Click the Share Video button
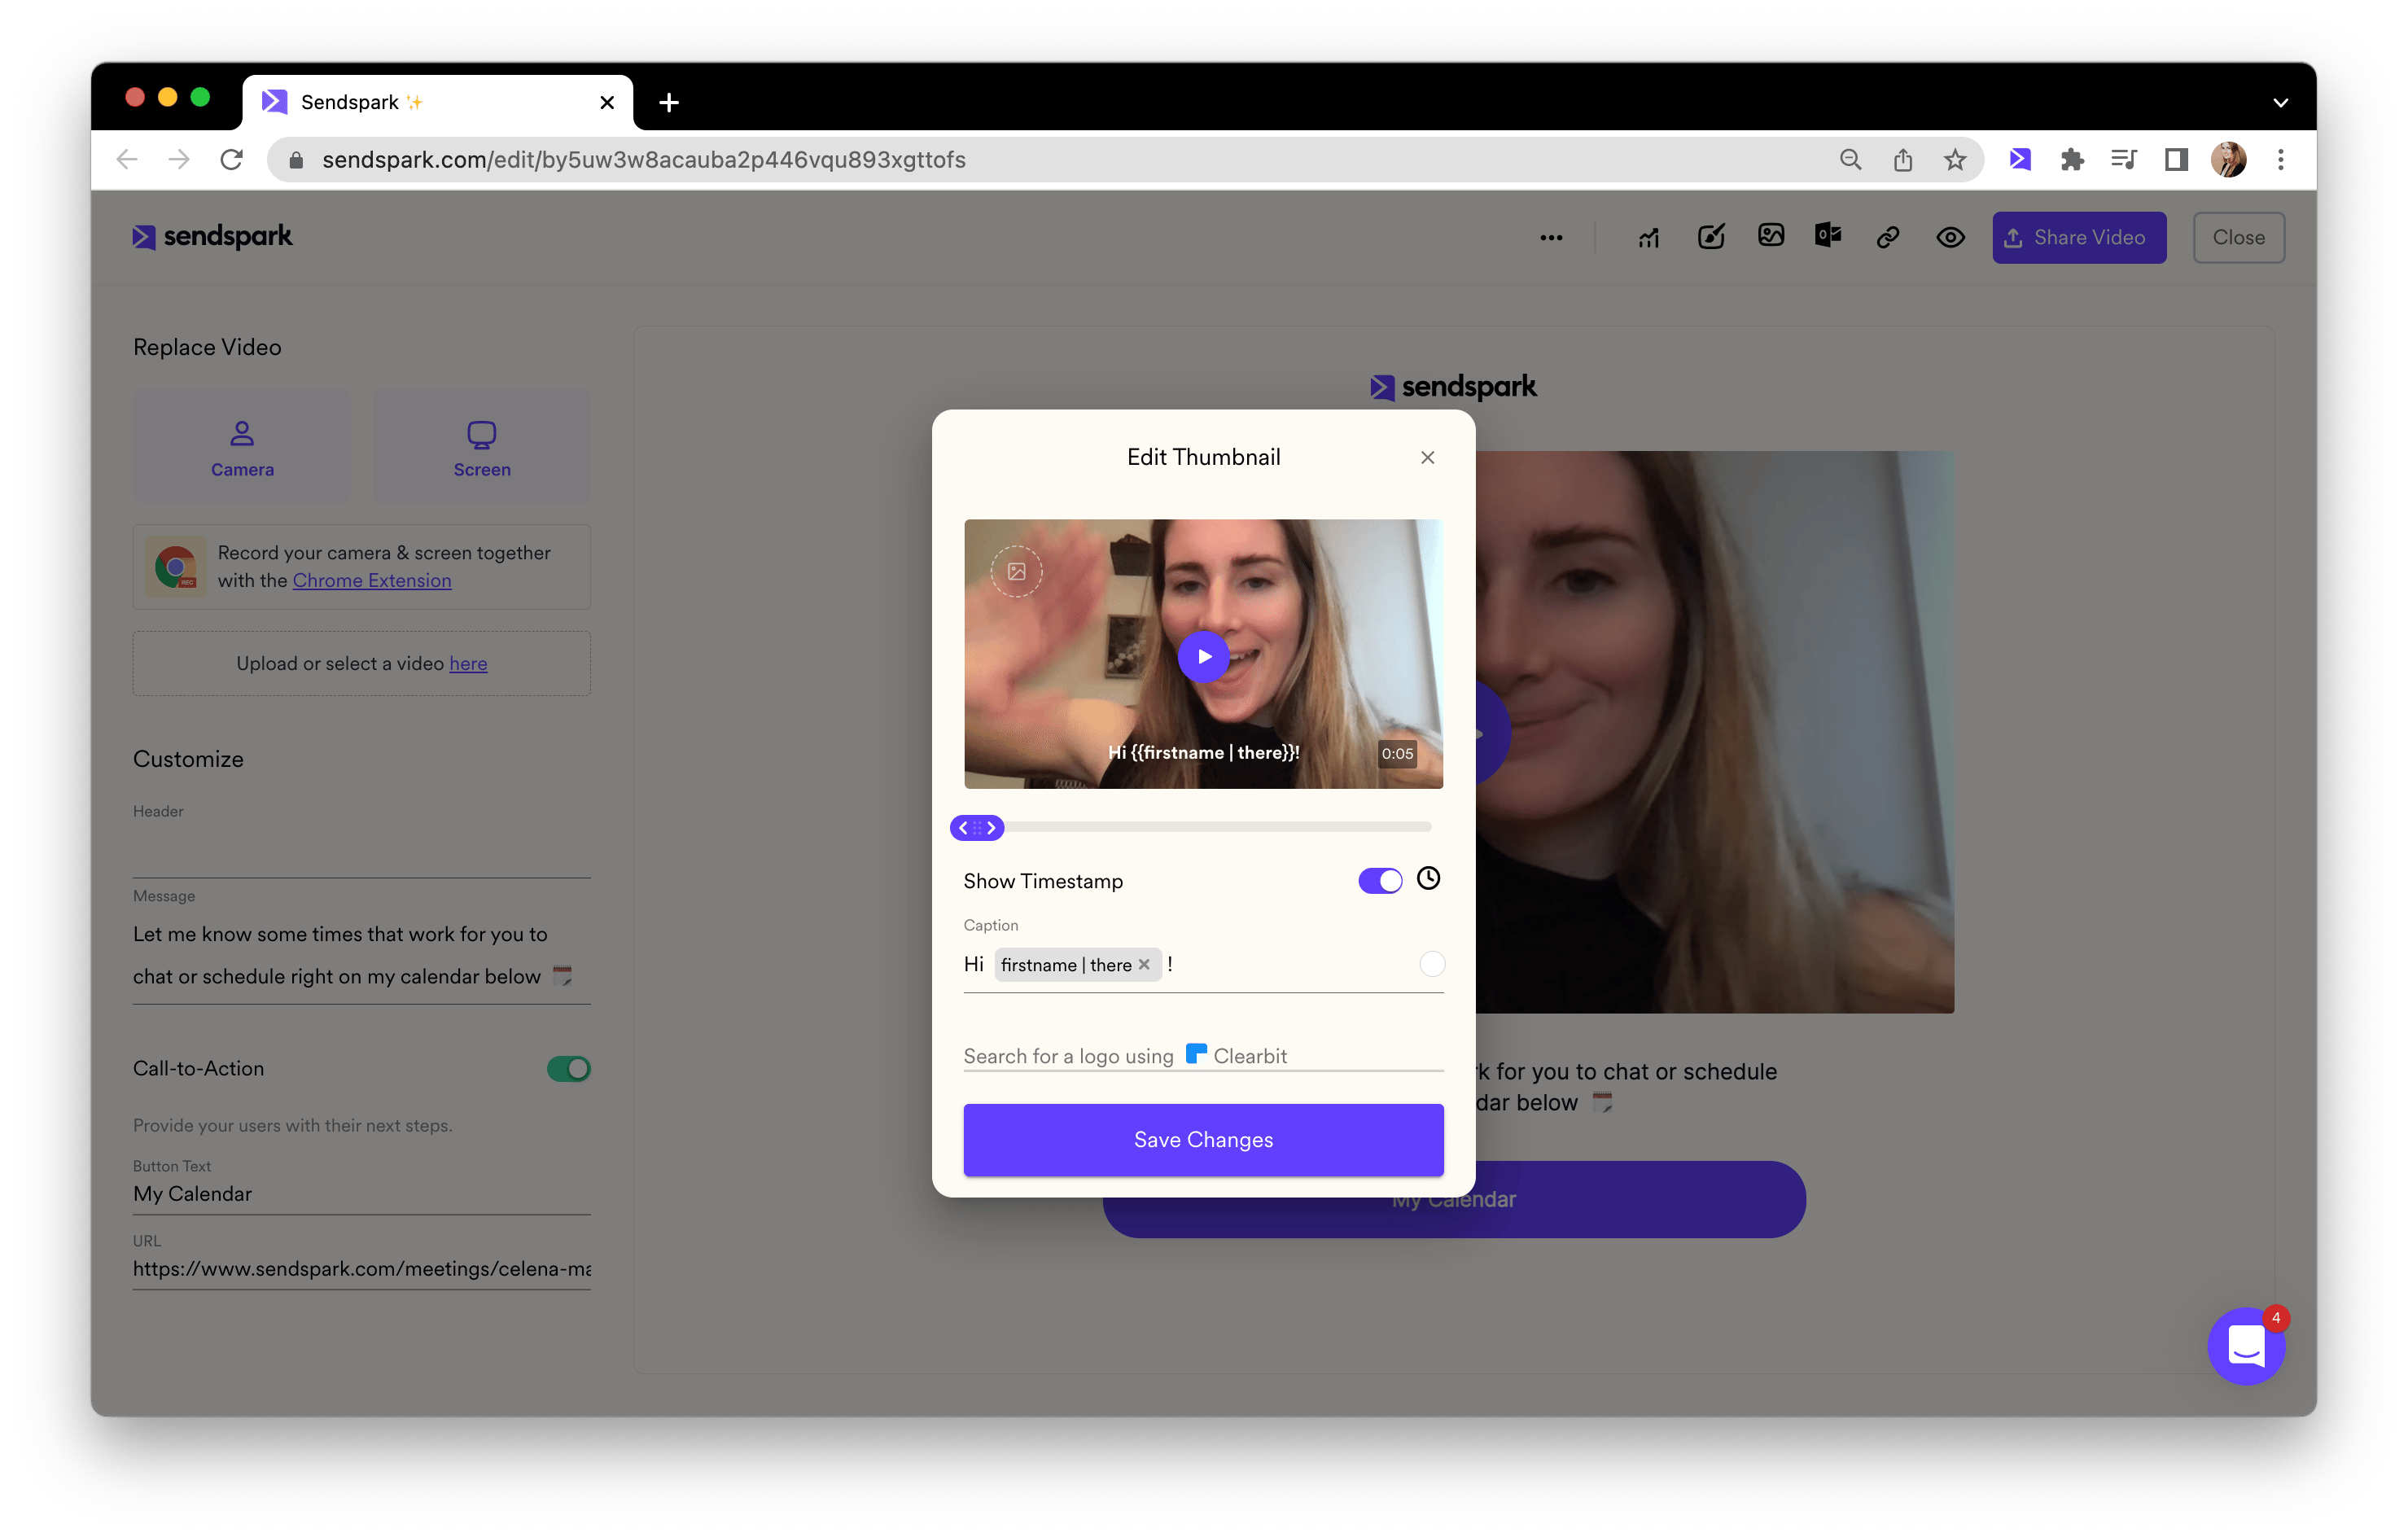 2078,237
